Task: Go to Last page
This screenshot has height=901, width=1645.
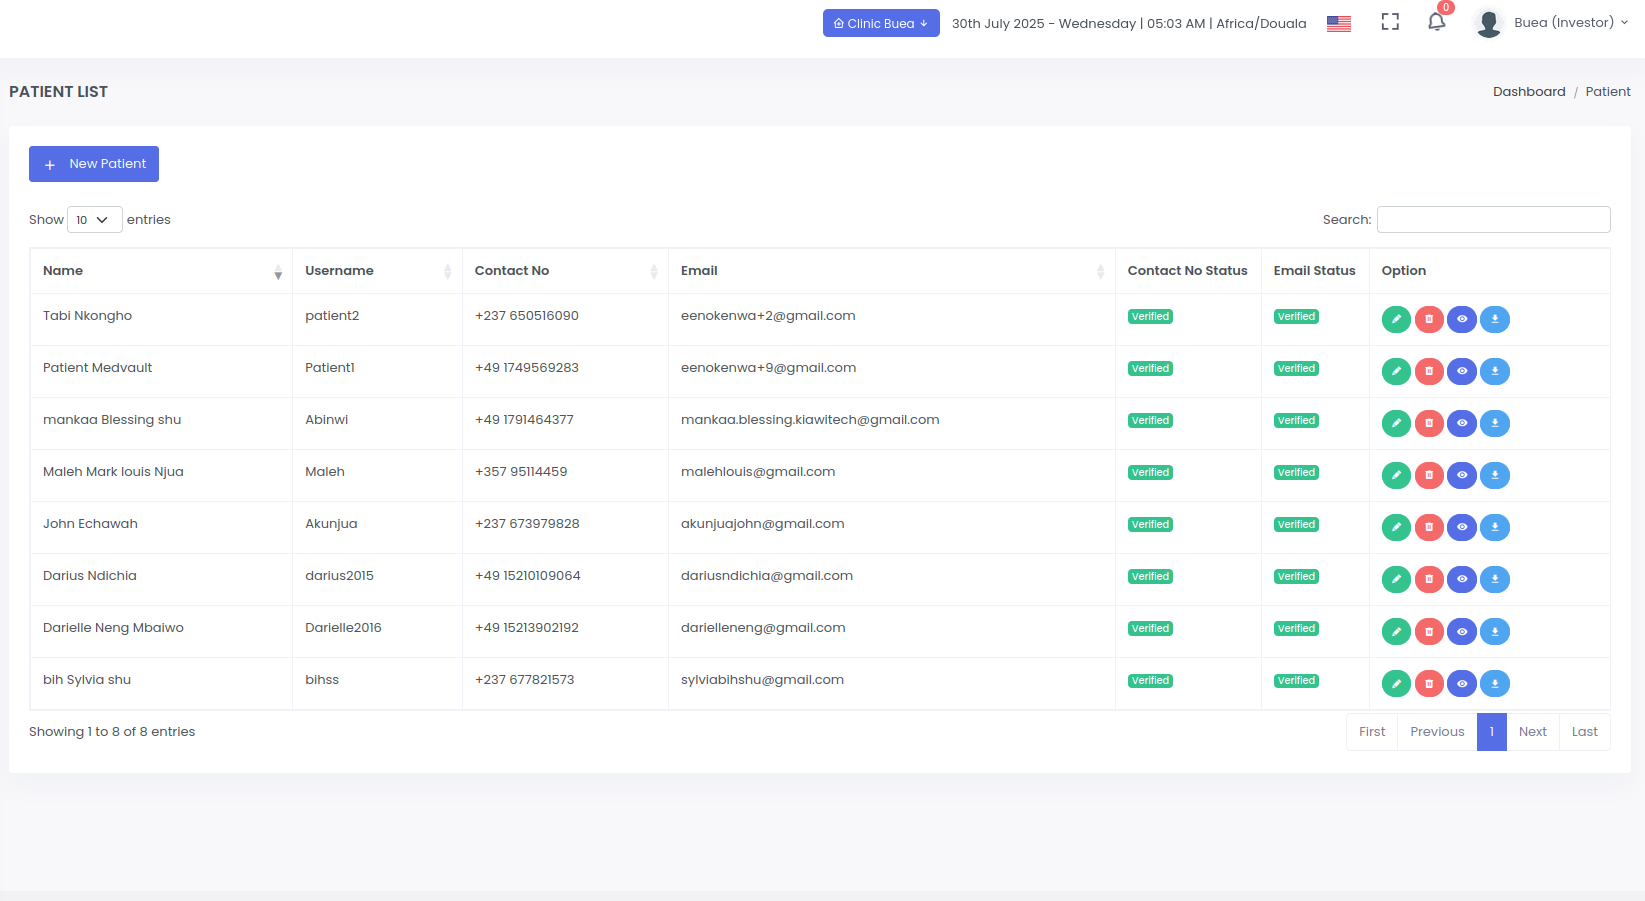Action: 1584,732
